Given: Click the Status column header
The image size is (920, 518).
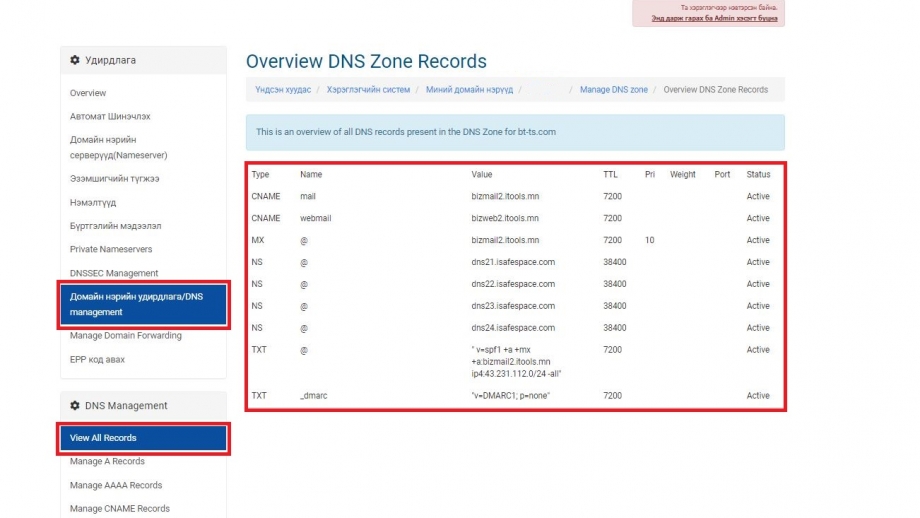Looking at the screenshot, I should click(758, 174).
